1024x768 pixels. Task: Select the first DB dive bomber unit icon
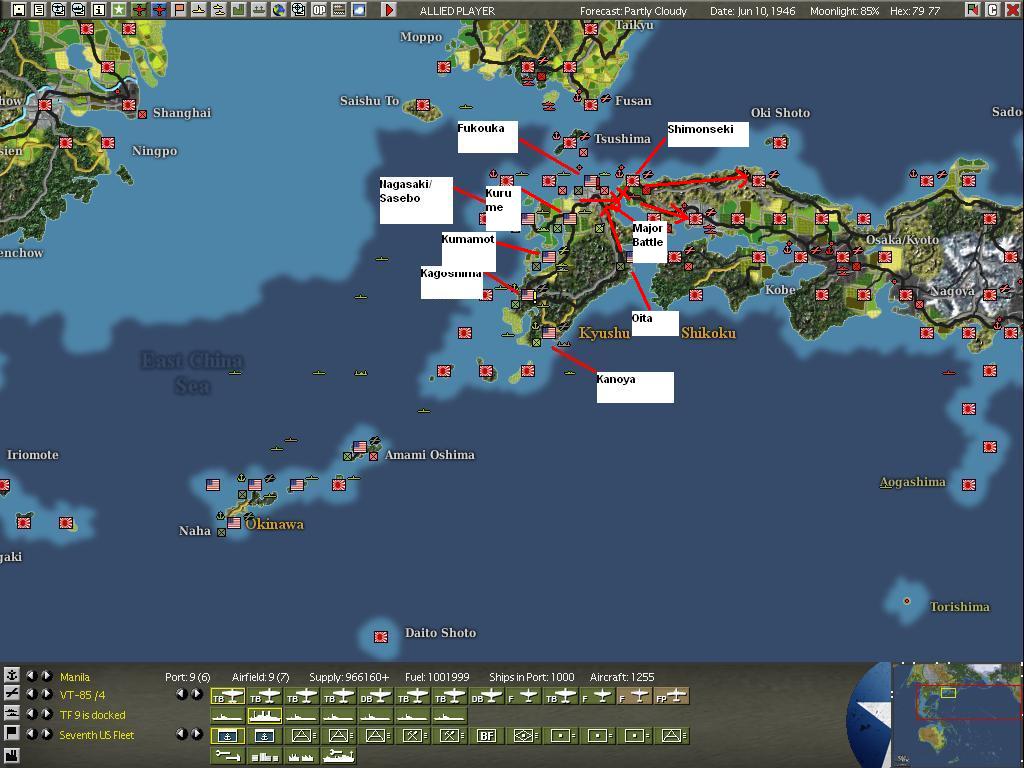[376, 697]
